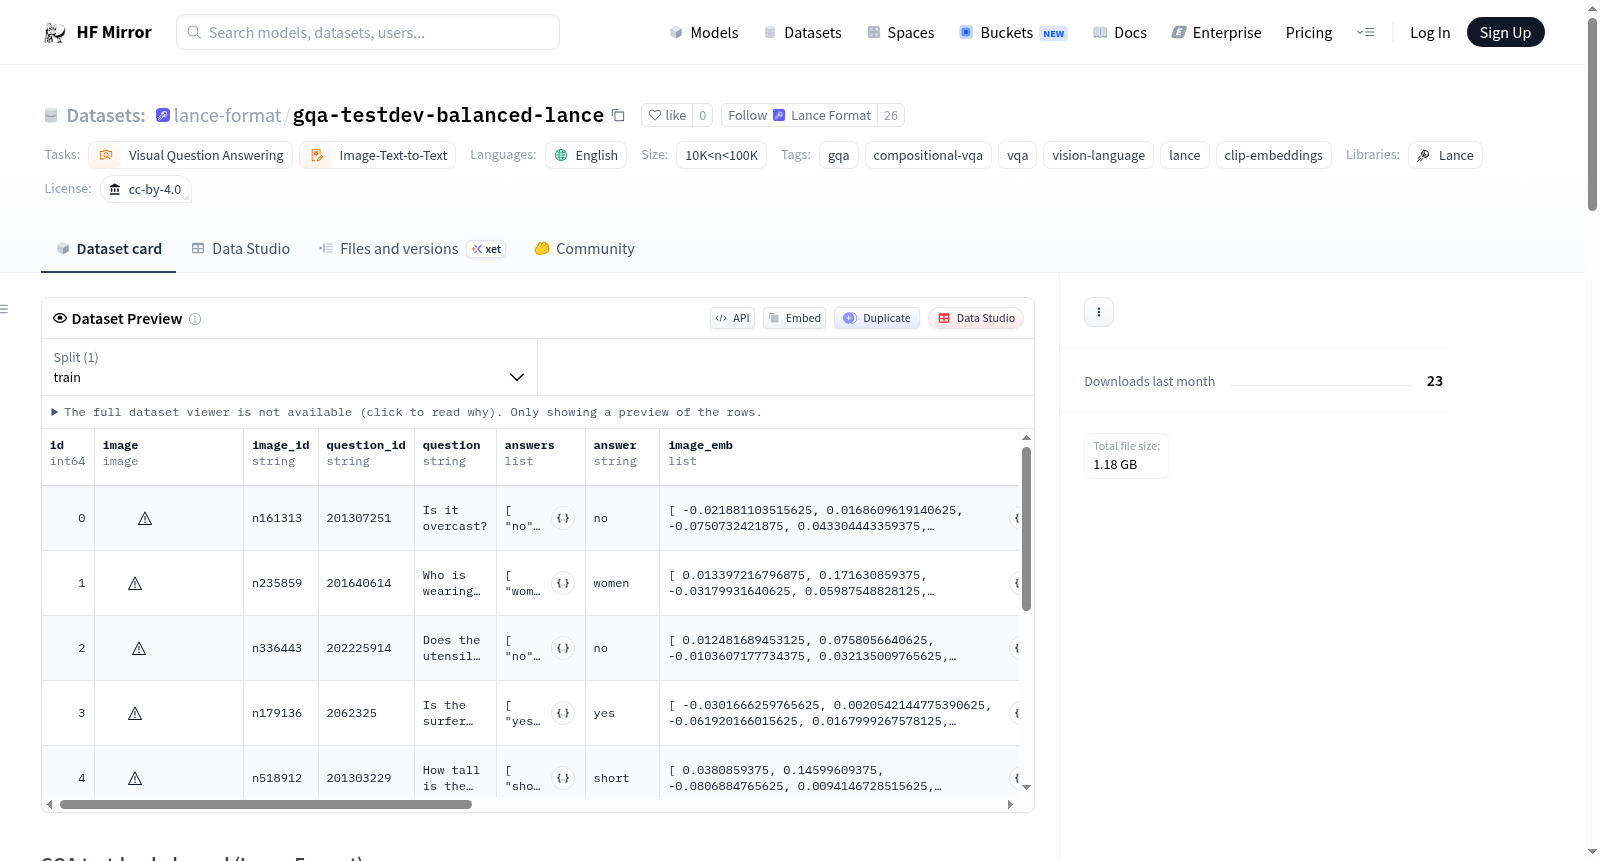Focus the search models, datasets, users field
1600x861 pixels.
coord(368,32)
